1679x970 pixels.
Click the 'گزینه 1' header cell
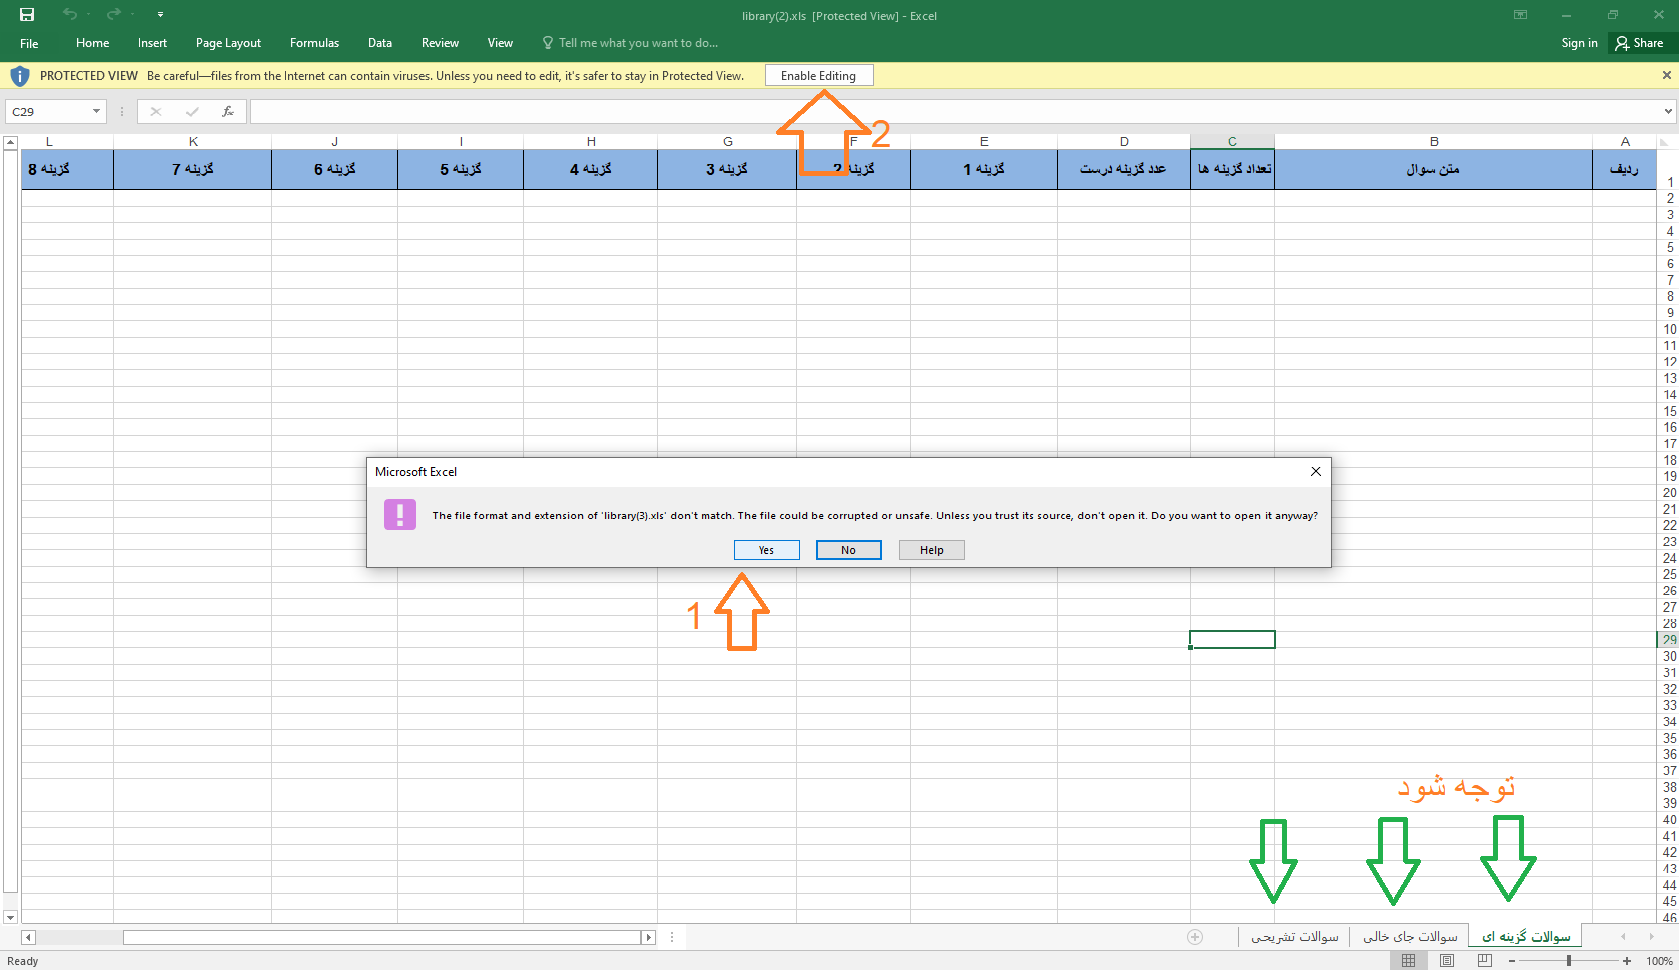984,169
